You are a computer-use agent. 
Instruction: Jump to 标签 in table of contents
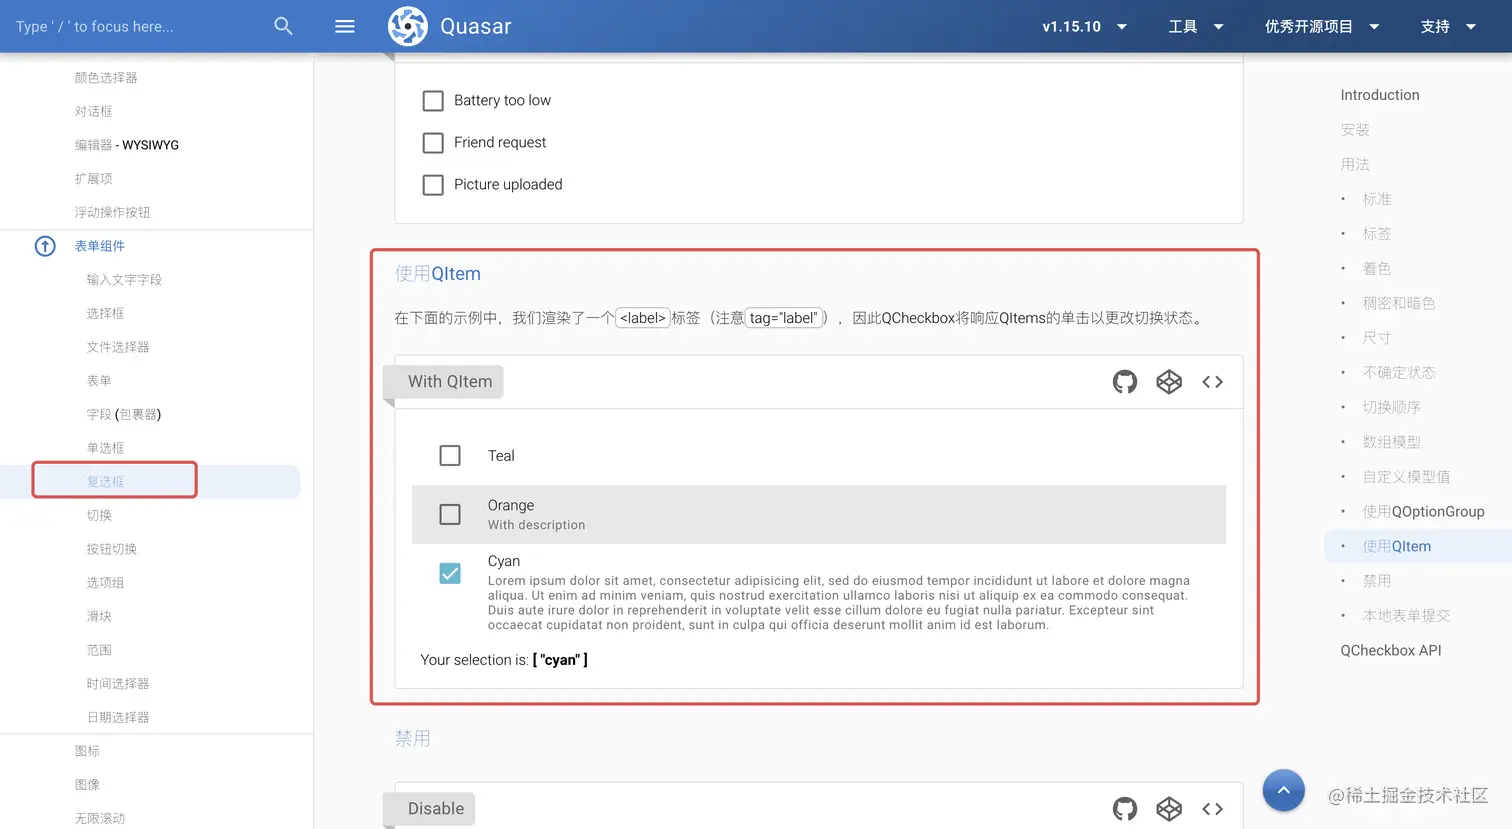click(1377, 234)
